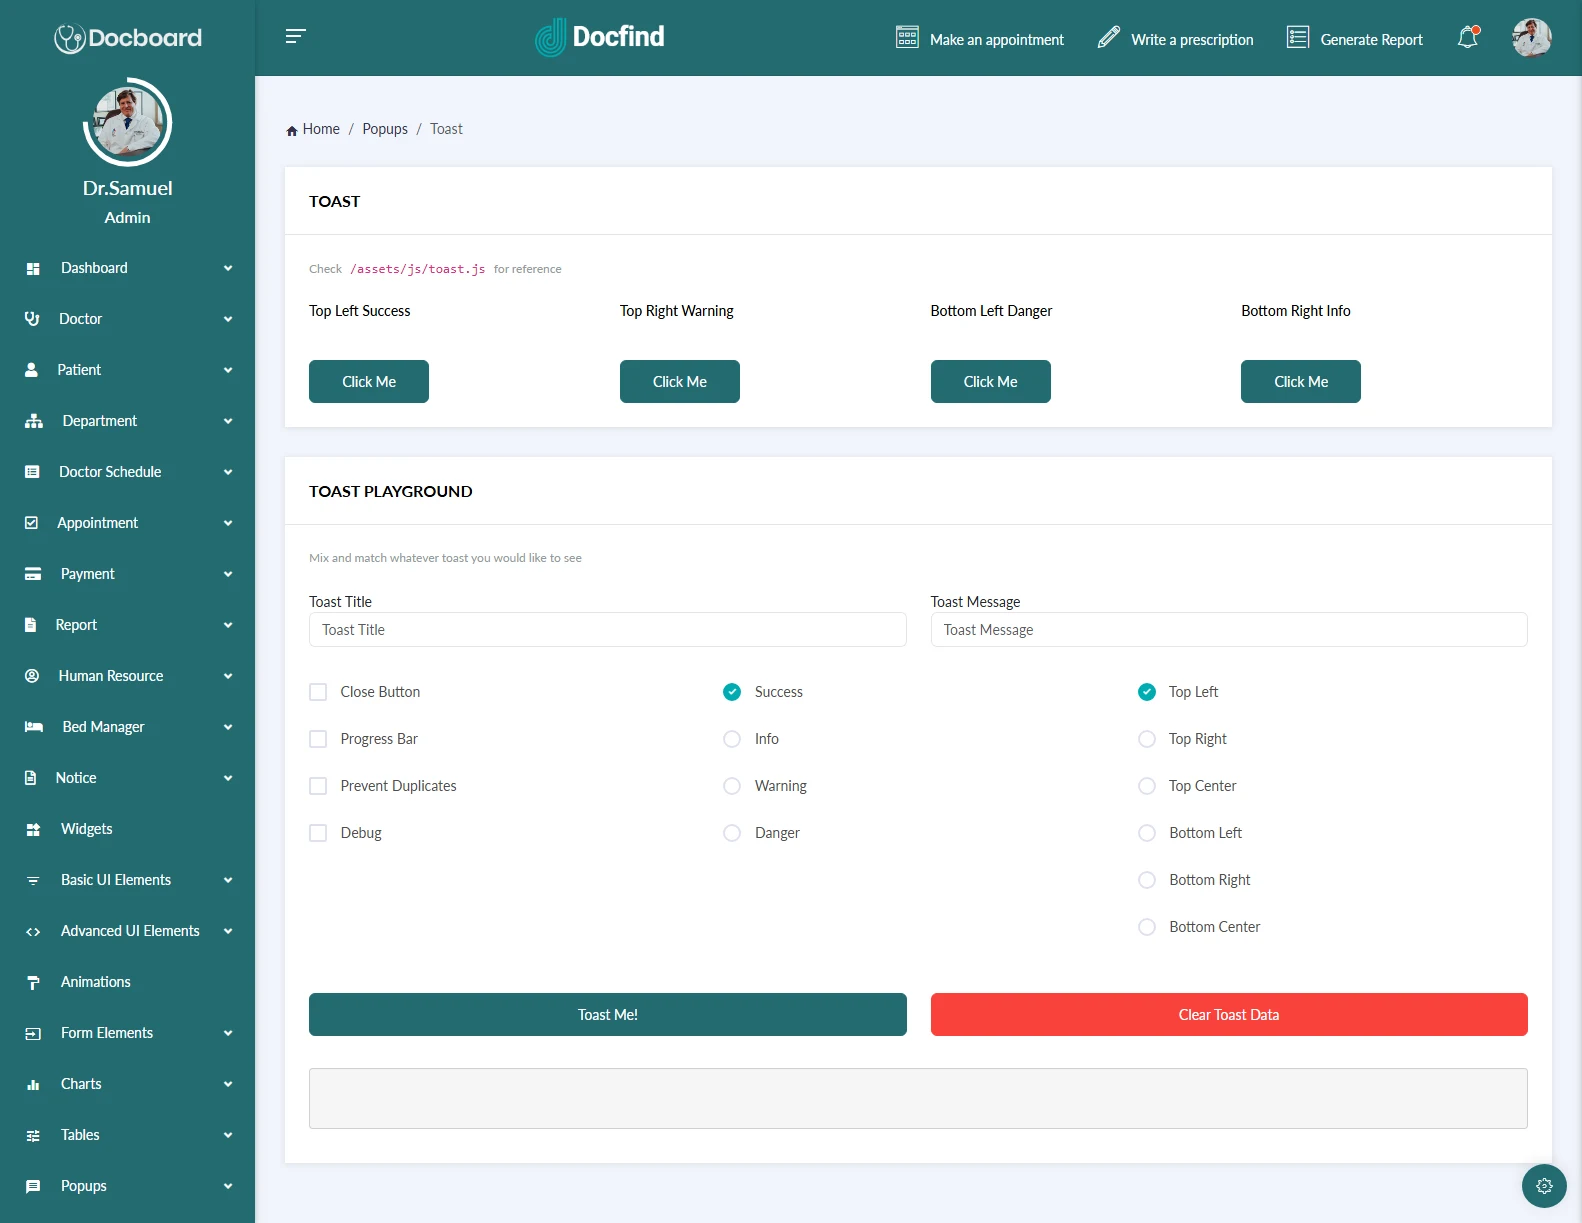Open the Widgets sidebar item

87,829
